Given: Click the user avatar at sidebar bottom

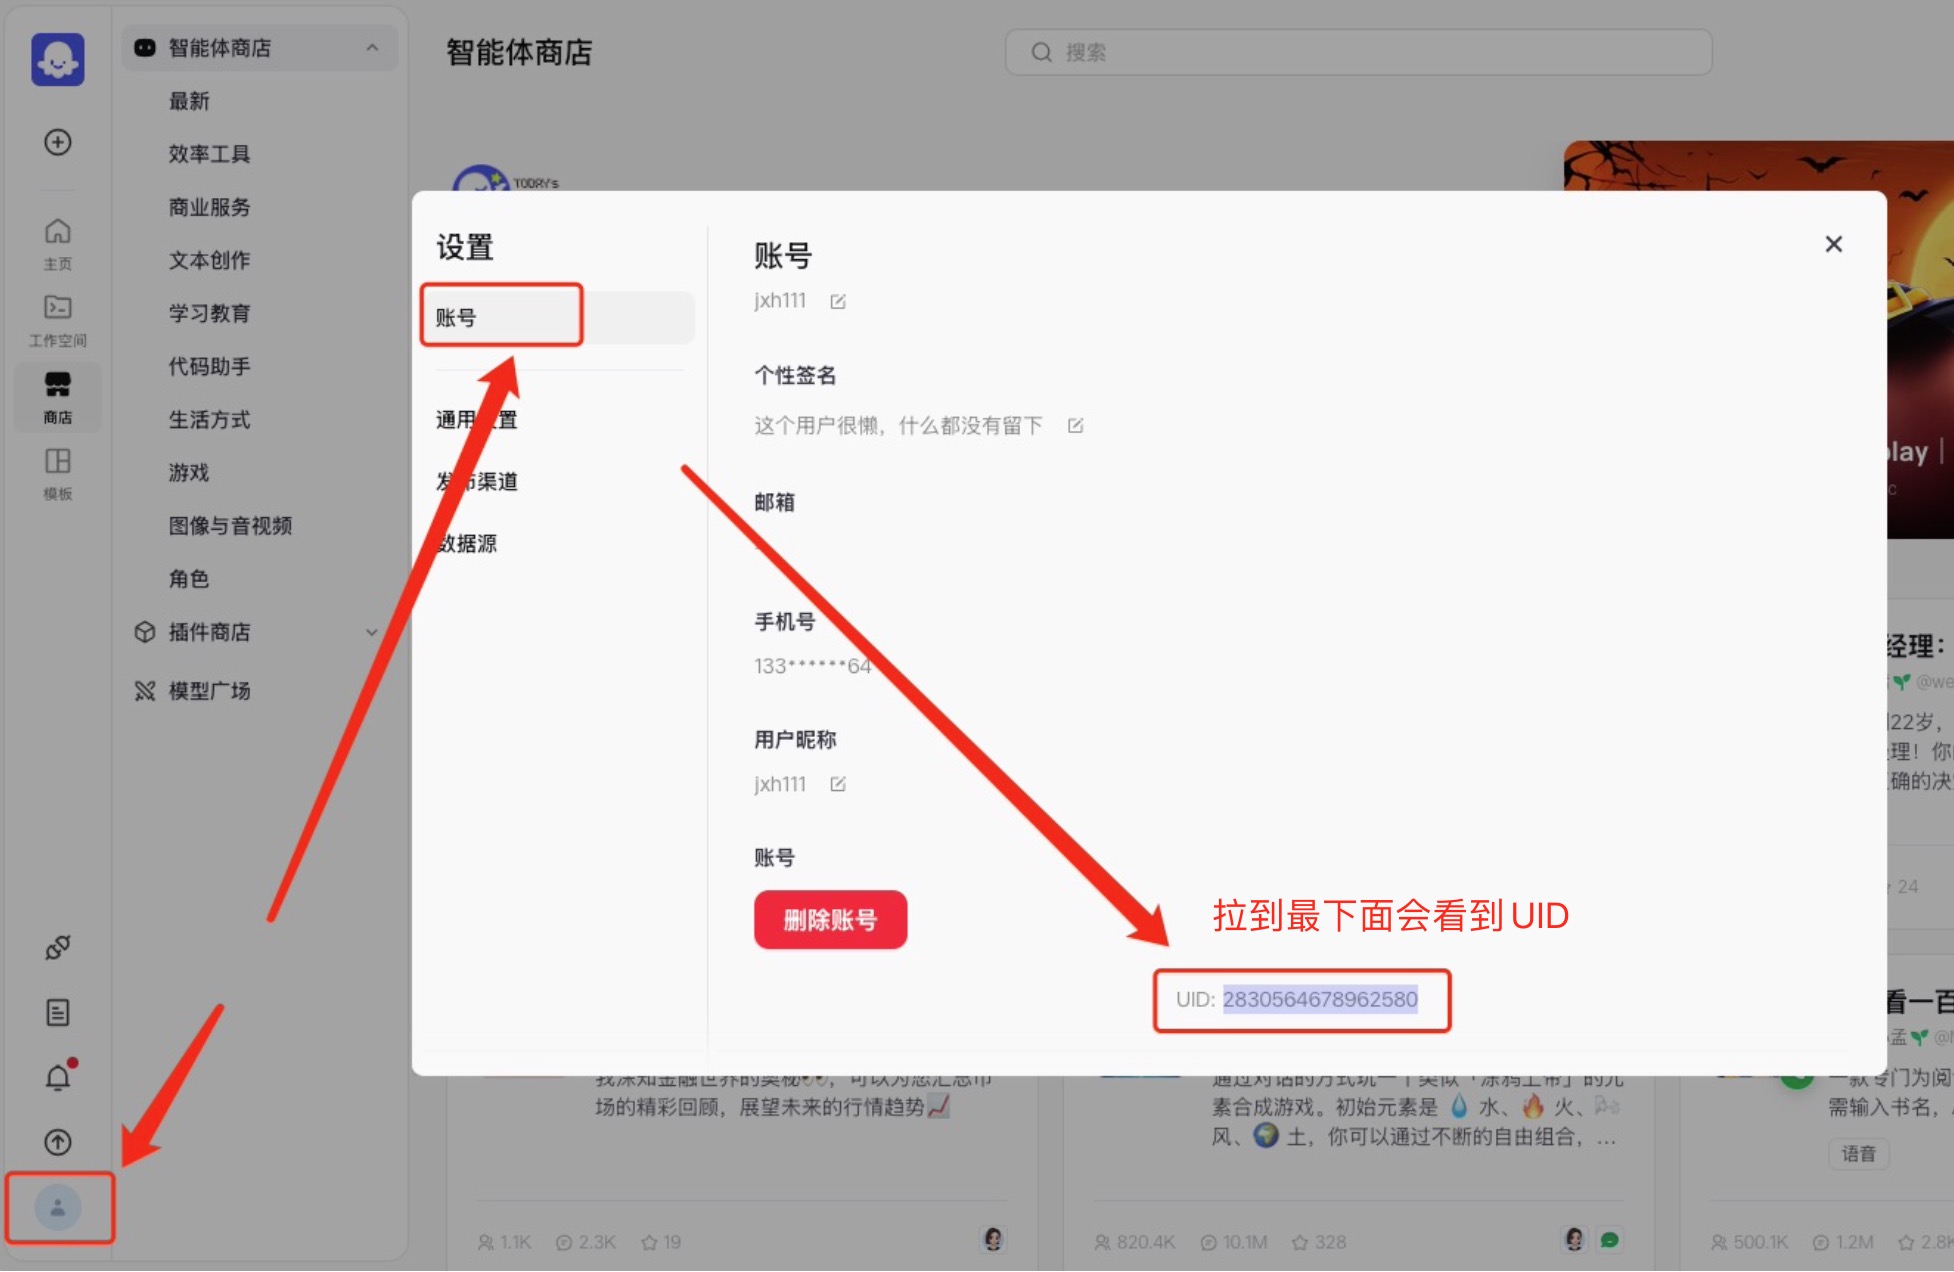Looking at the screenshot, I should [x=58, y=1207].
